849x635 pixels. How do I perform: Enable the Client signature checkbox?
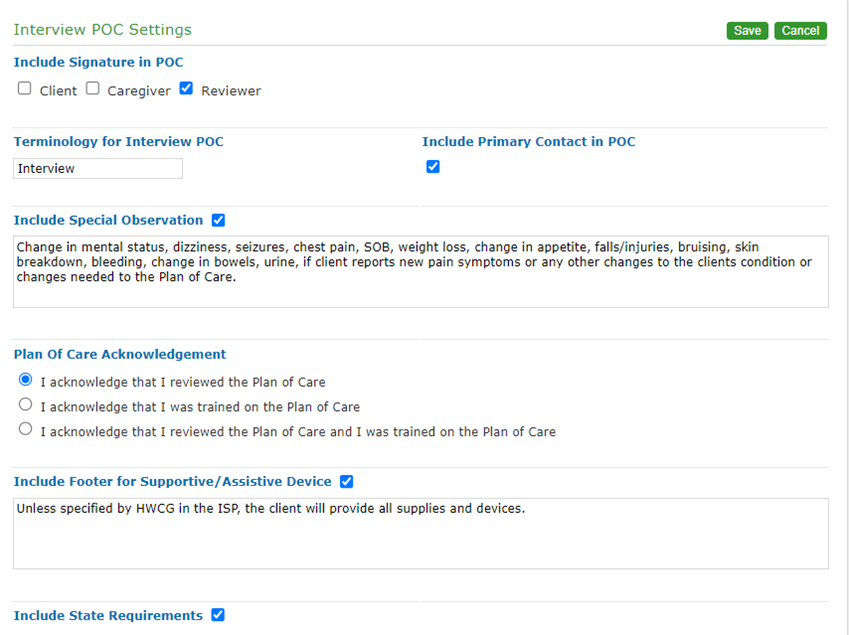[x=25, y=89]
